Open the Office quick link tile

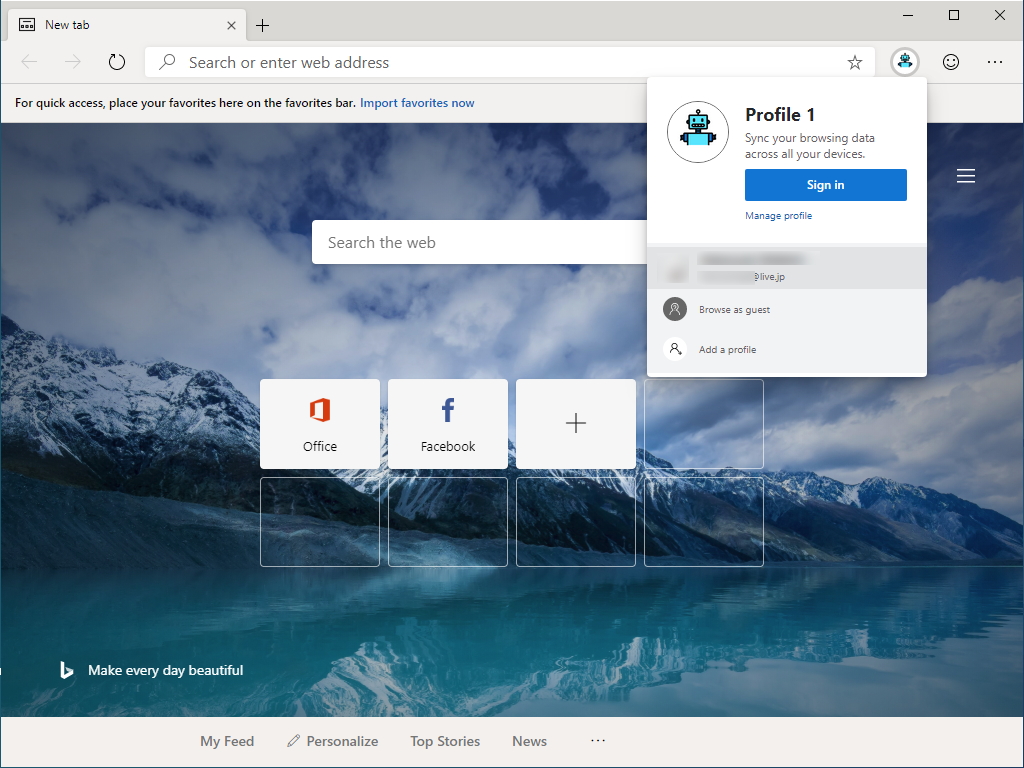(x=319, y=423)
